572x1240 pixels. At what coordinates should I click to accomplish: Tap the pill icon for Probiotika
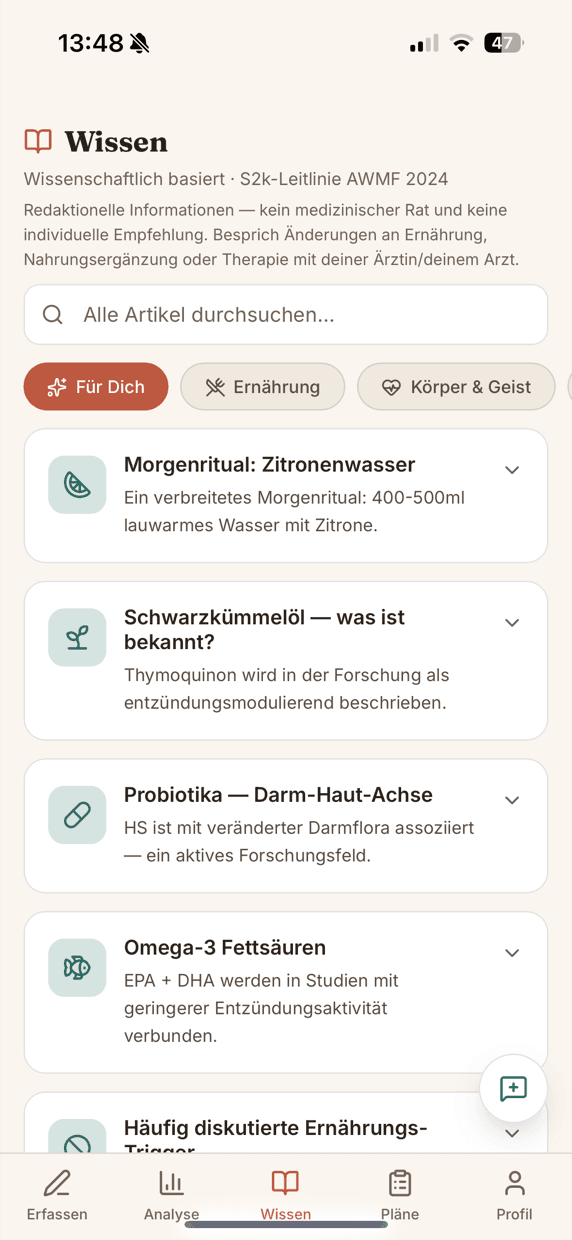click(77, 815)
